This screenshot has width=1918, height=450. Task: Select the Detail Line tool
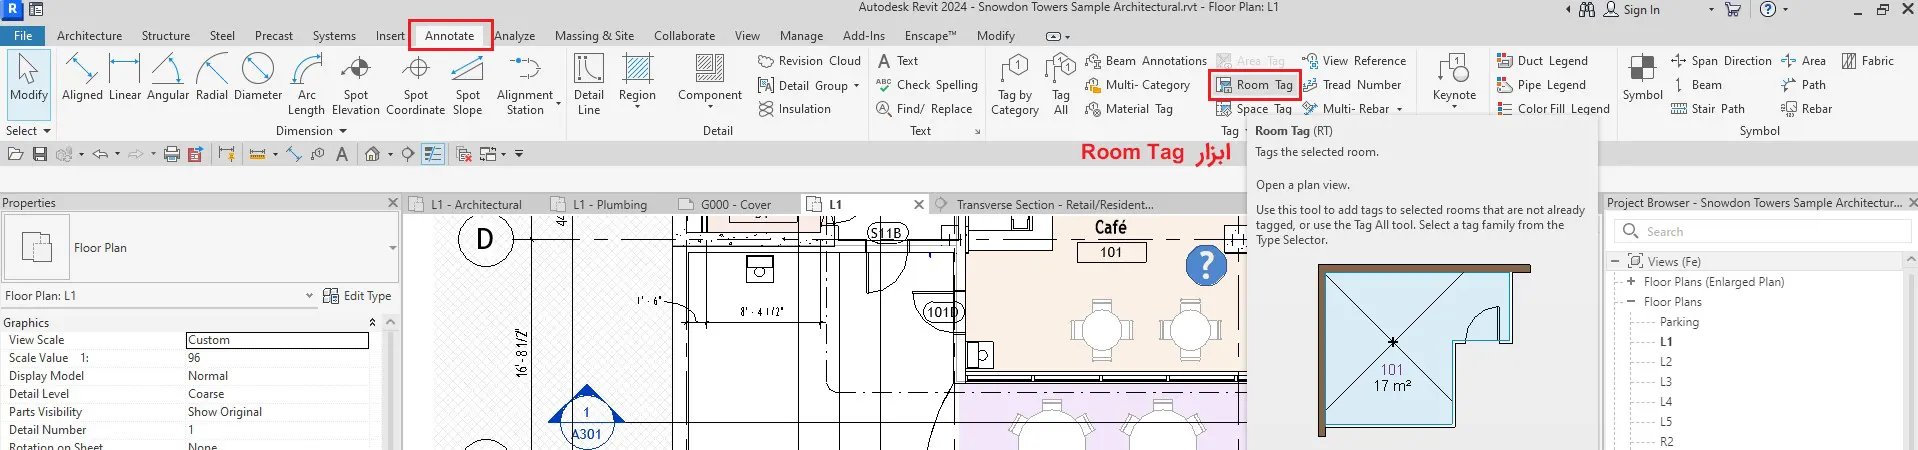point(588,84)
